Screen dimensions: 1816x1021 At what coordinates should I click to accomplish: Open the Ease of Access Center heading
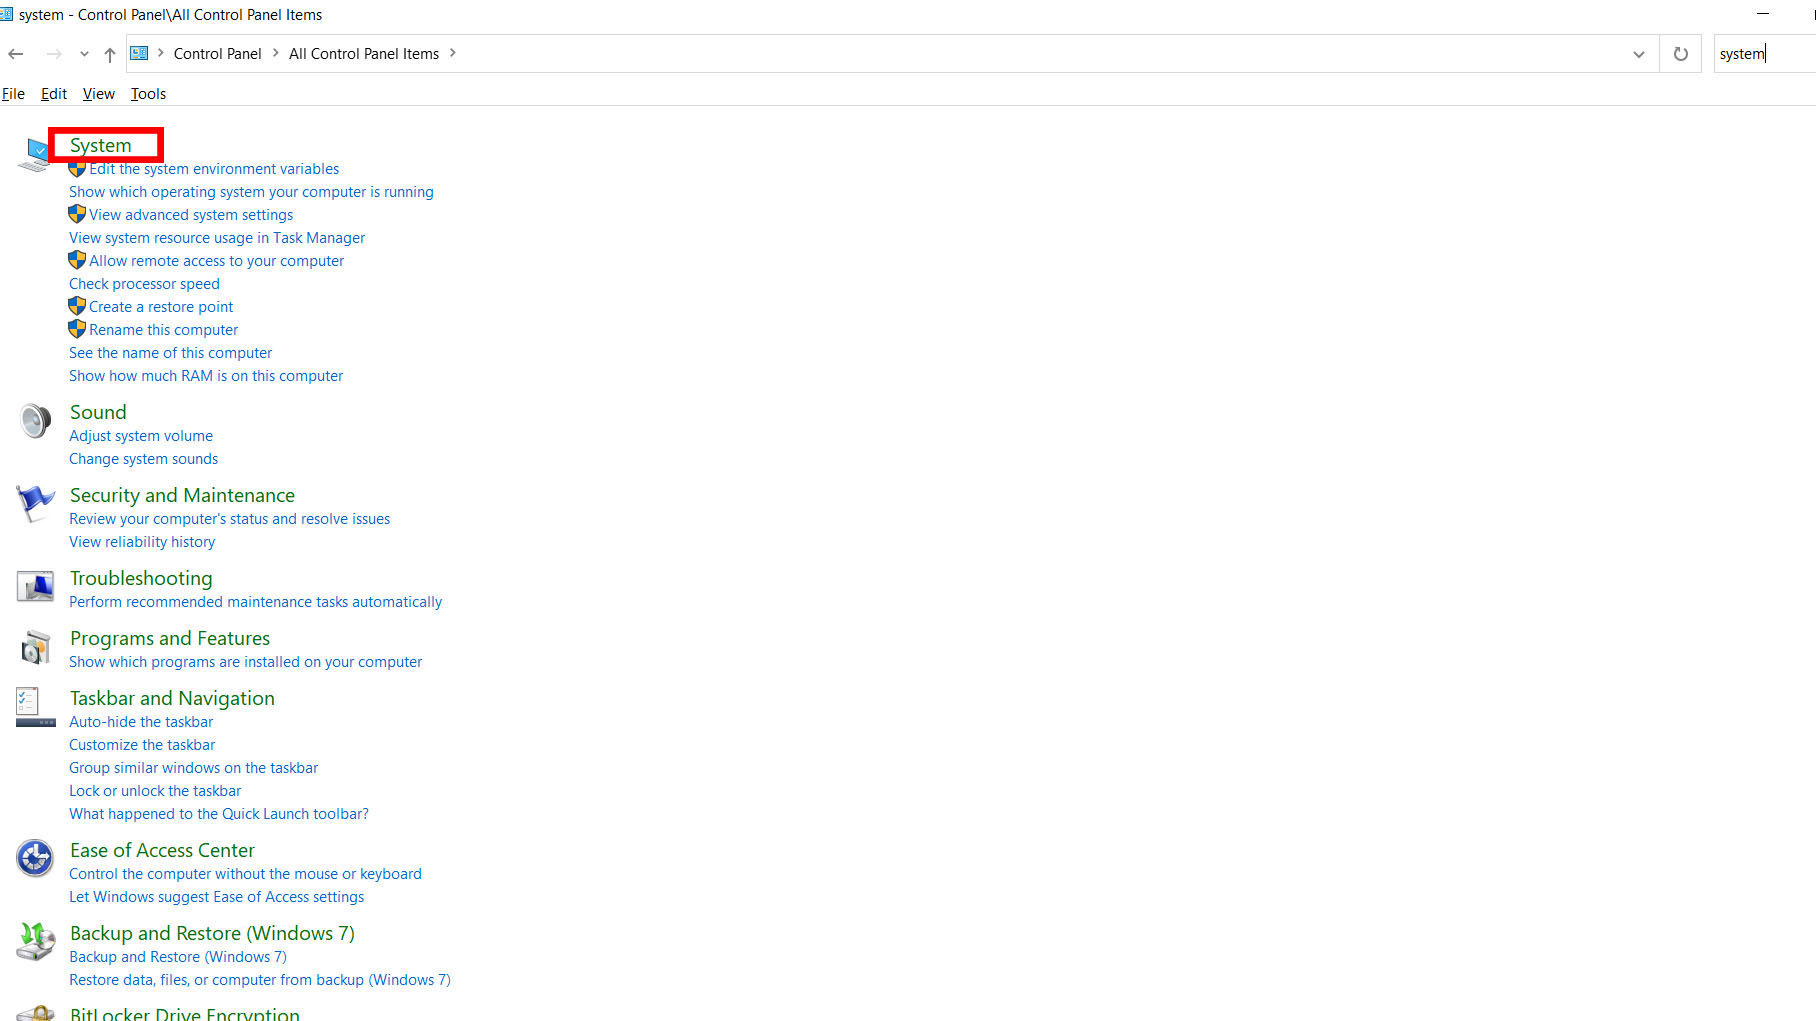[162, 850]
